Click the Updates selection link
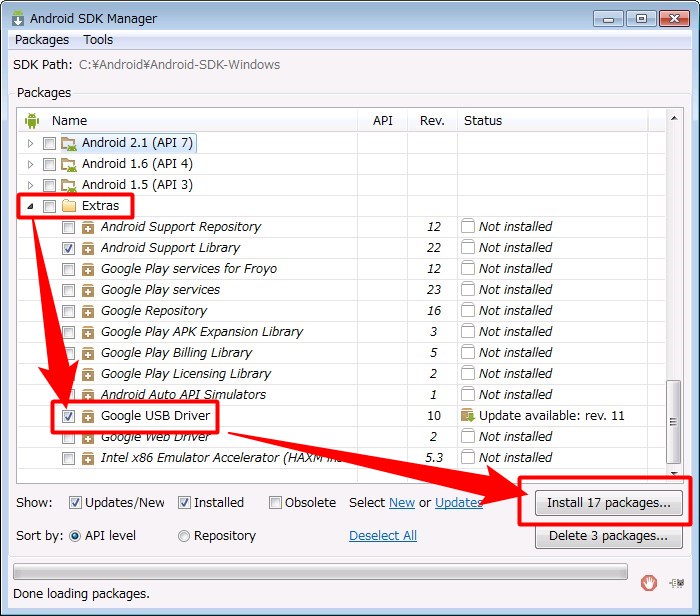Screen dimensions: 700x616 pyautogui.click(x=458, y=503)
